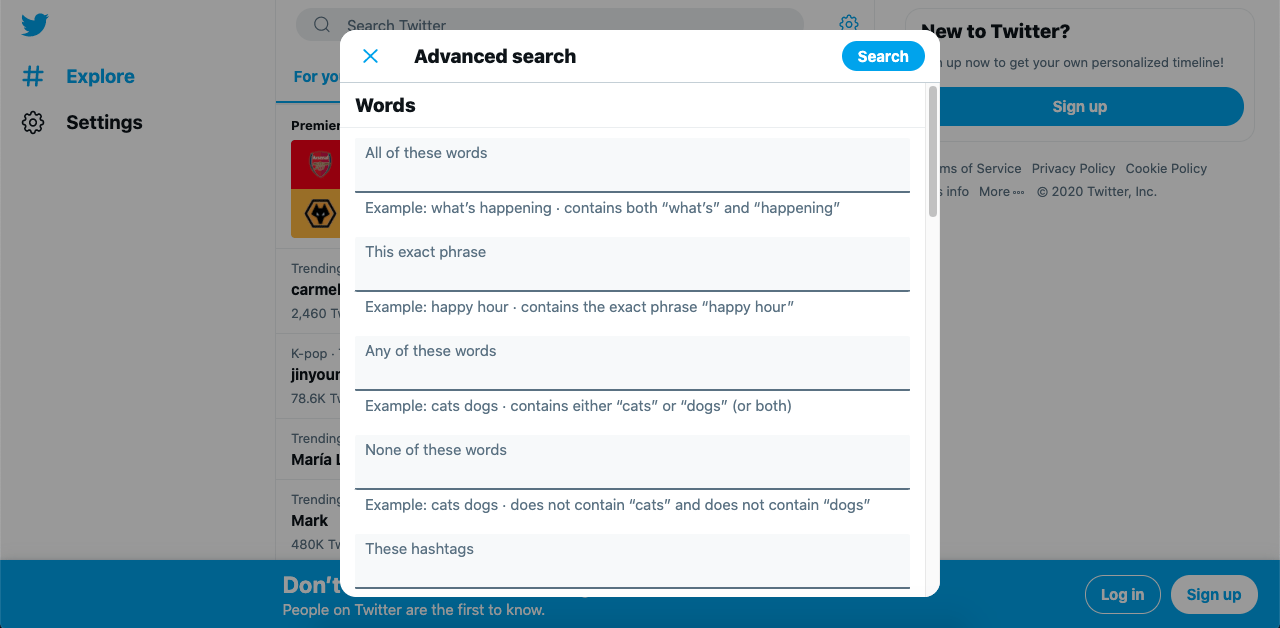This screenshot has width=1280, height=628.
Task: Open search settings gear beside search bar
Action: tap(849, 24)
